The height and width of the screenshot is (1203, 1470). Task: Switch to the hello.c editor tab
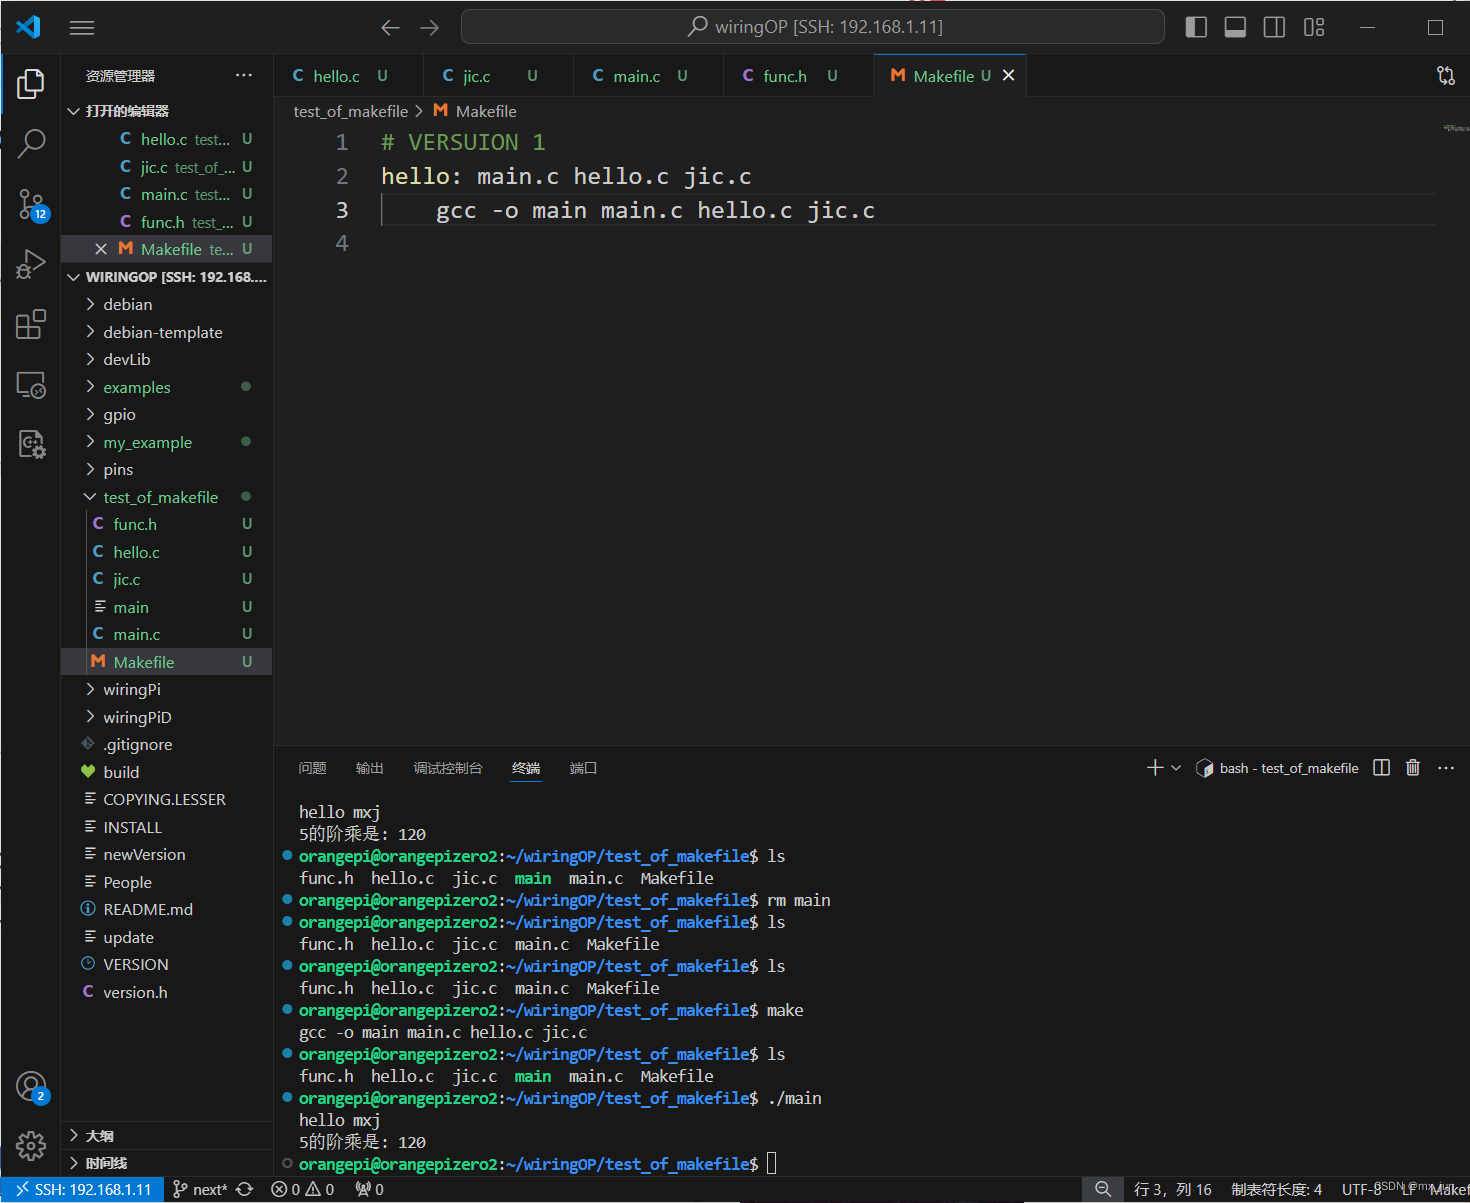348,76
